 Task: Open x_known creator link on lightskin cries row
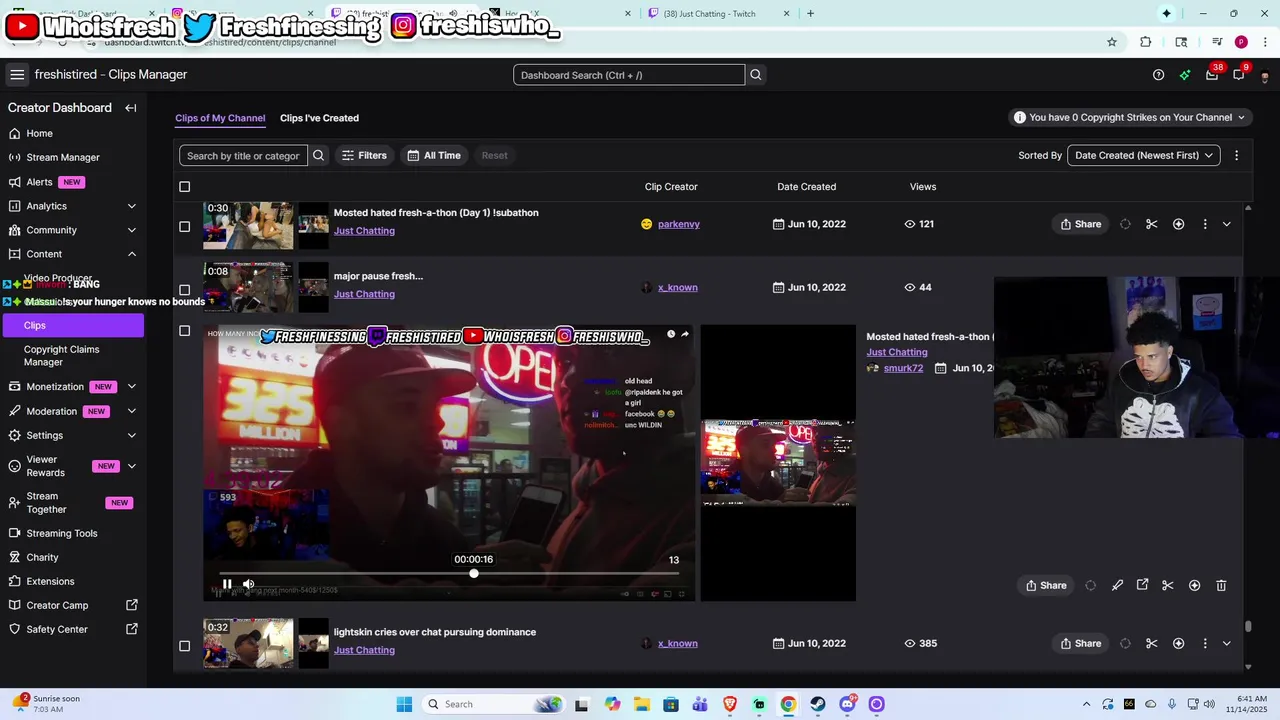coord(678,643)
